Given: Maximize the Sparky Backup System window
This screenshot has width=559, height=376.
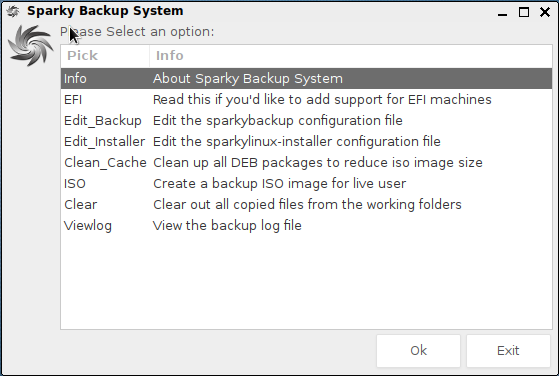Looking at the screenshot, I should click(524, 12).
